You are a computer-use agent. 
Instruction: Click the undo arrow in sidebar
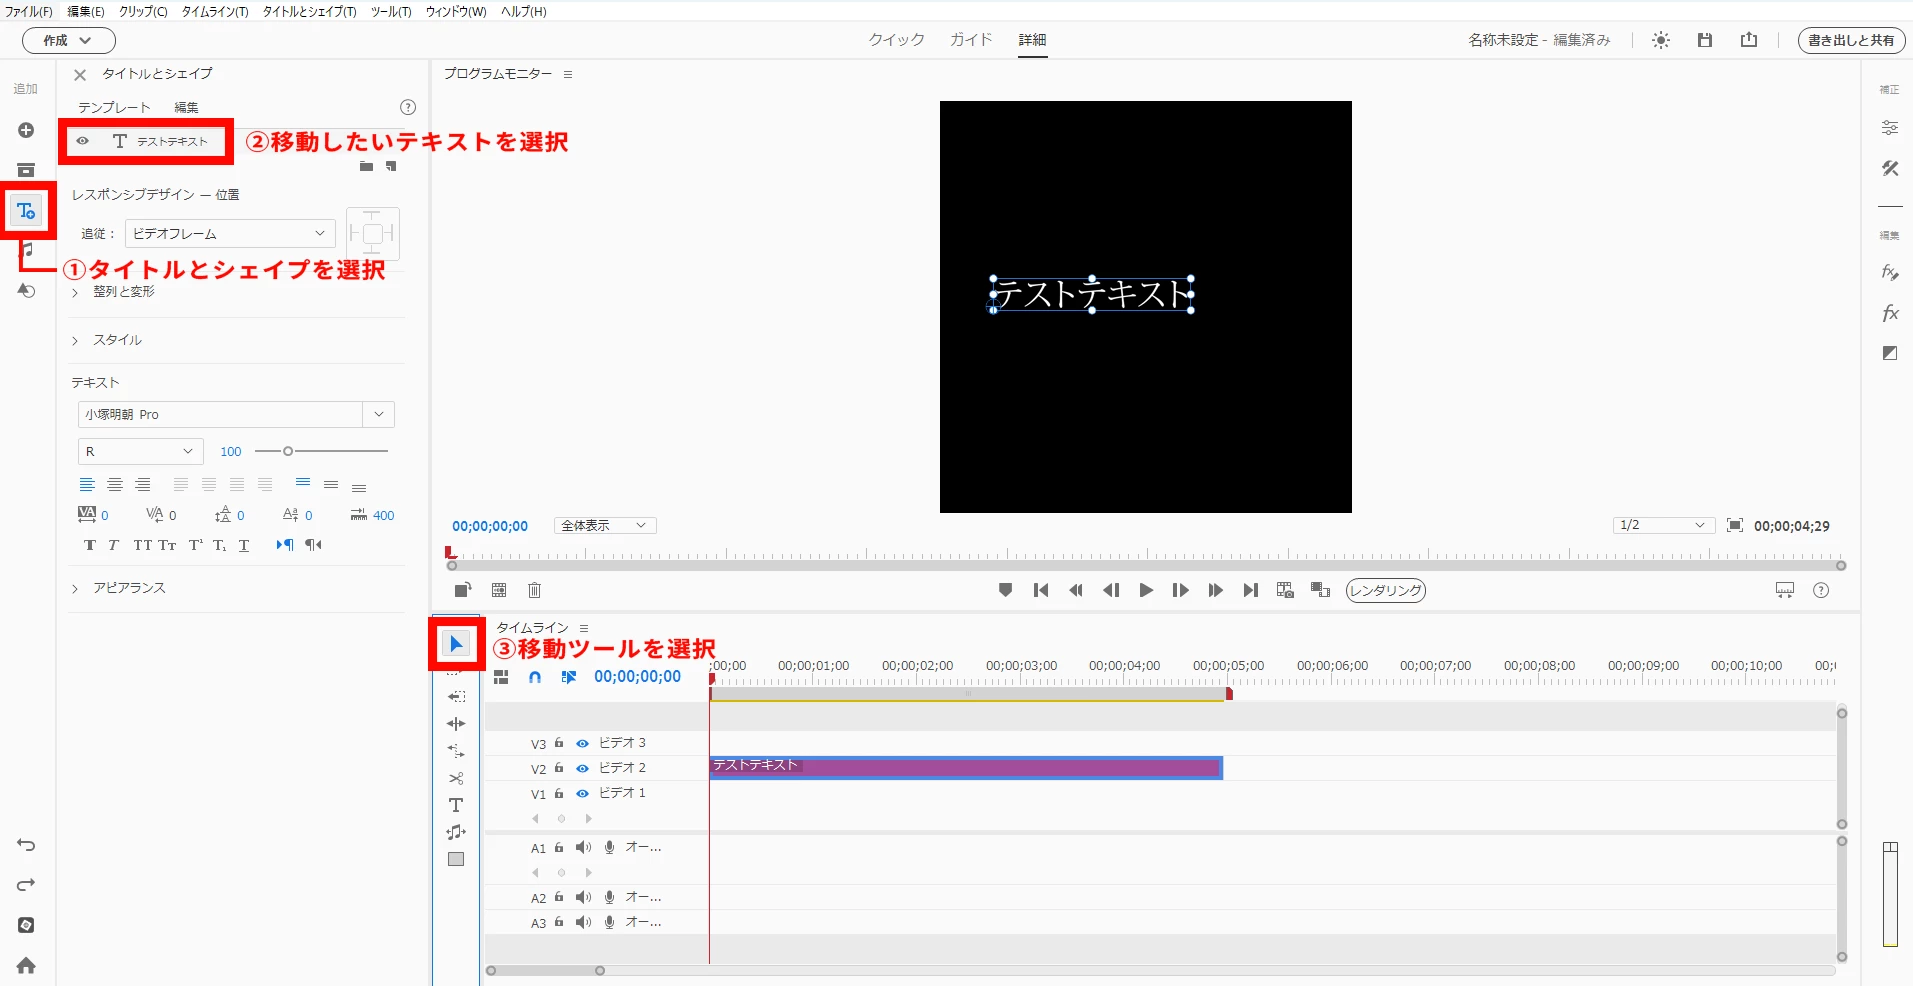pos(26,845)
